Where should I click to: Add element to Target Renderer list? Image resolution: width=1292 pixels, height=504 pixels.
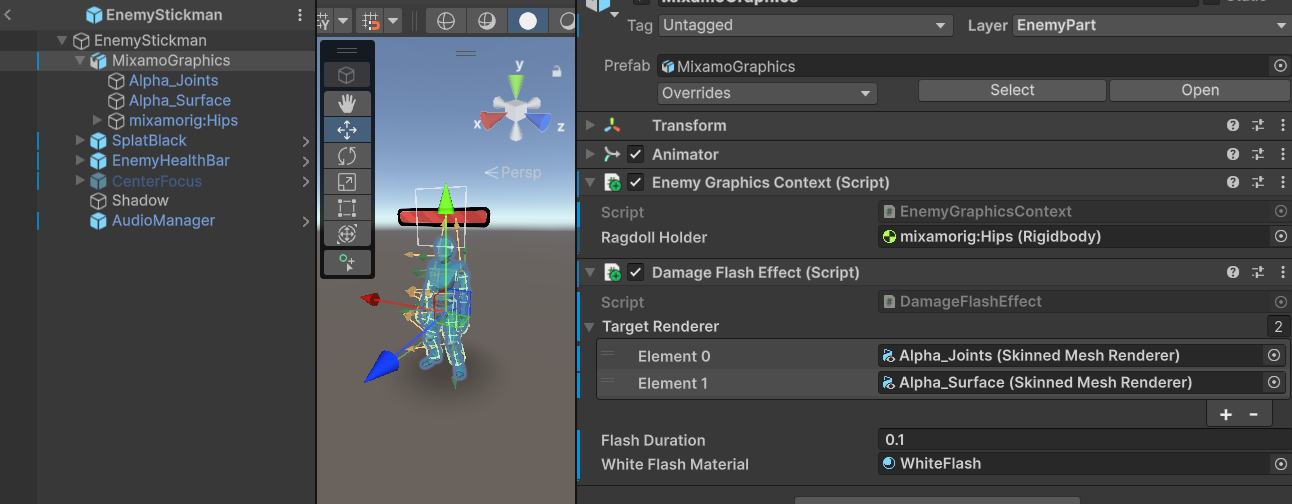(1226, 414)
